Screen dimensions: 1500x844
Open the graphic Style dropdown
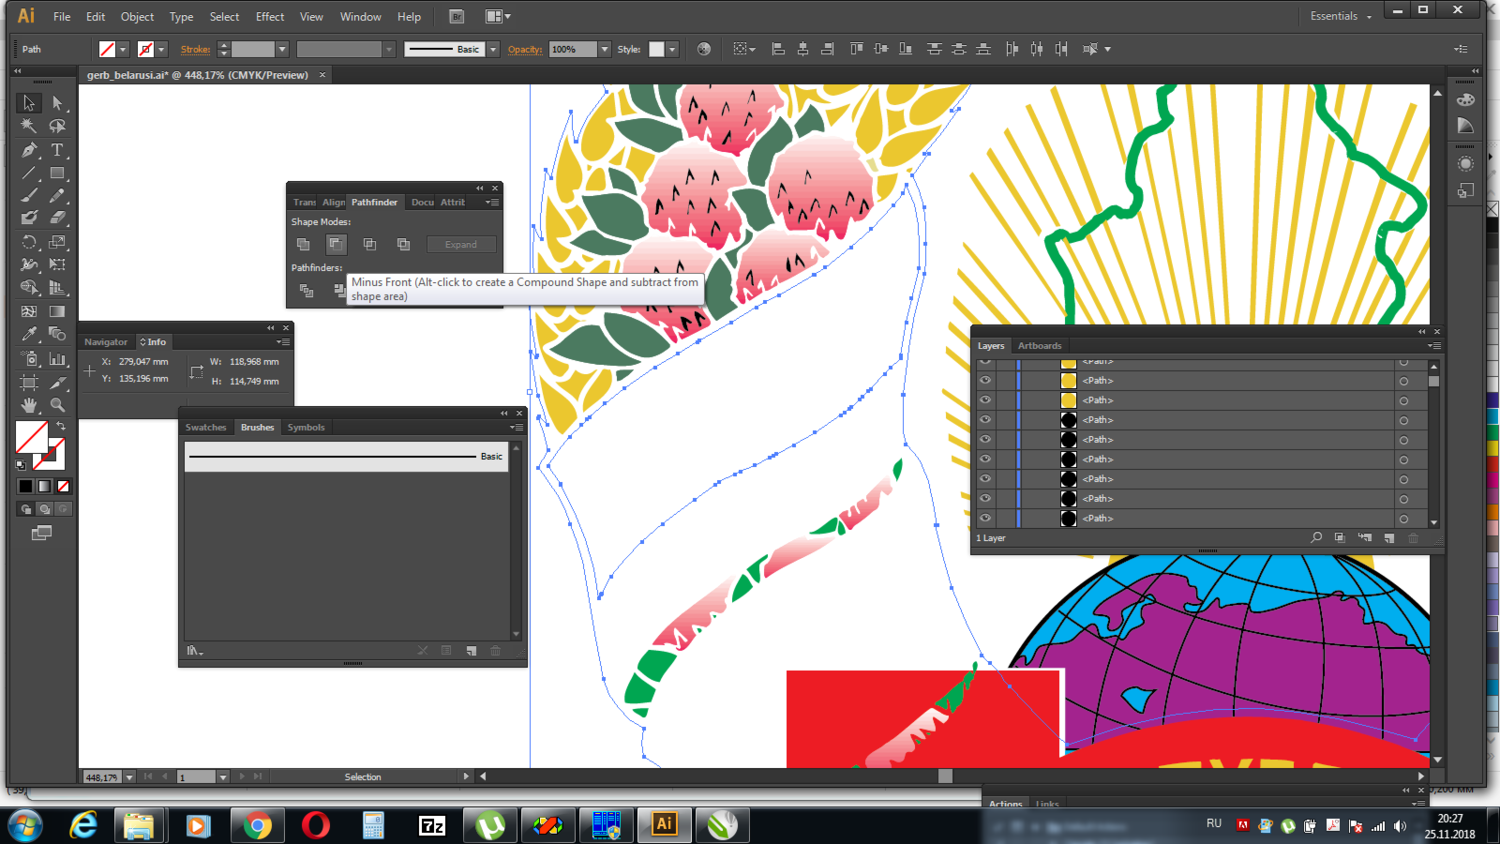pyautogui.click(x=672, y=49)
